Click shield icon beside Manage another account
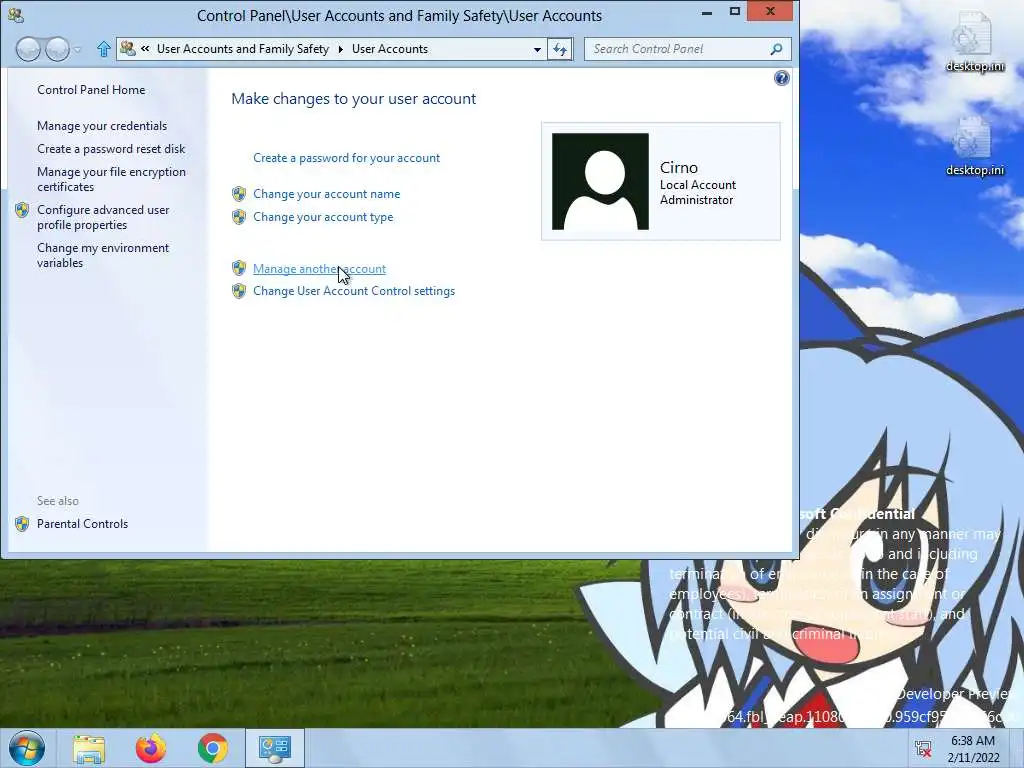The width and height of the screenshot is (1024, 768). [239, 268]
